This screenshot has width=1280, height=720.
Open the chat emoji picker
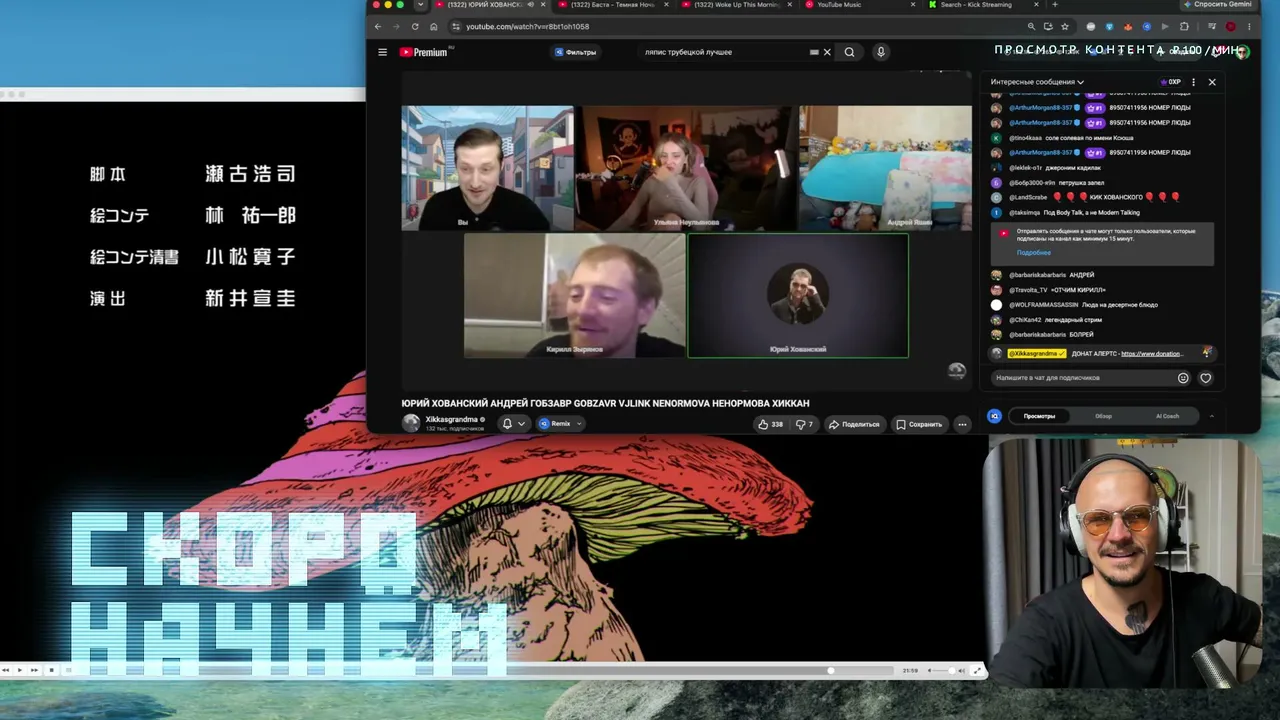1183,378
